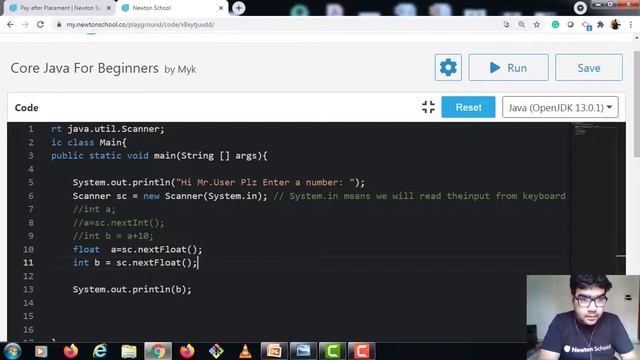Click the install app icon in the address bar
640x360 pixels.
(x=507, y=24)
